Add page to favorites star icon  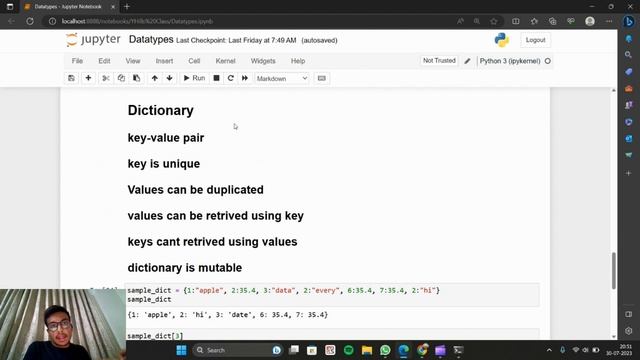pyautogui.click(x=494, y=21)
